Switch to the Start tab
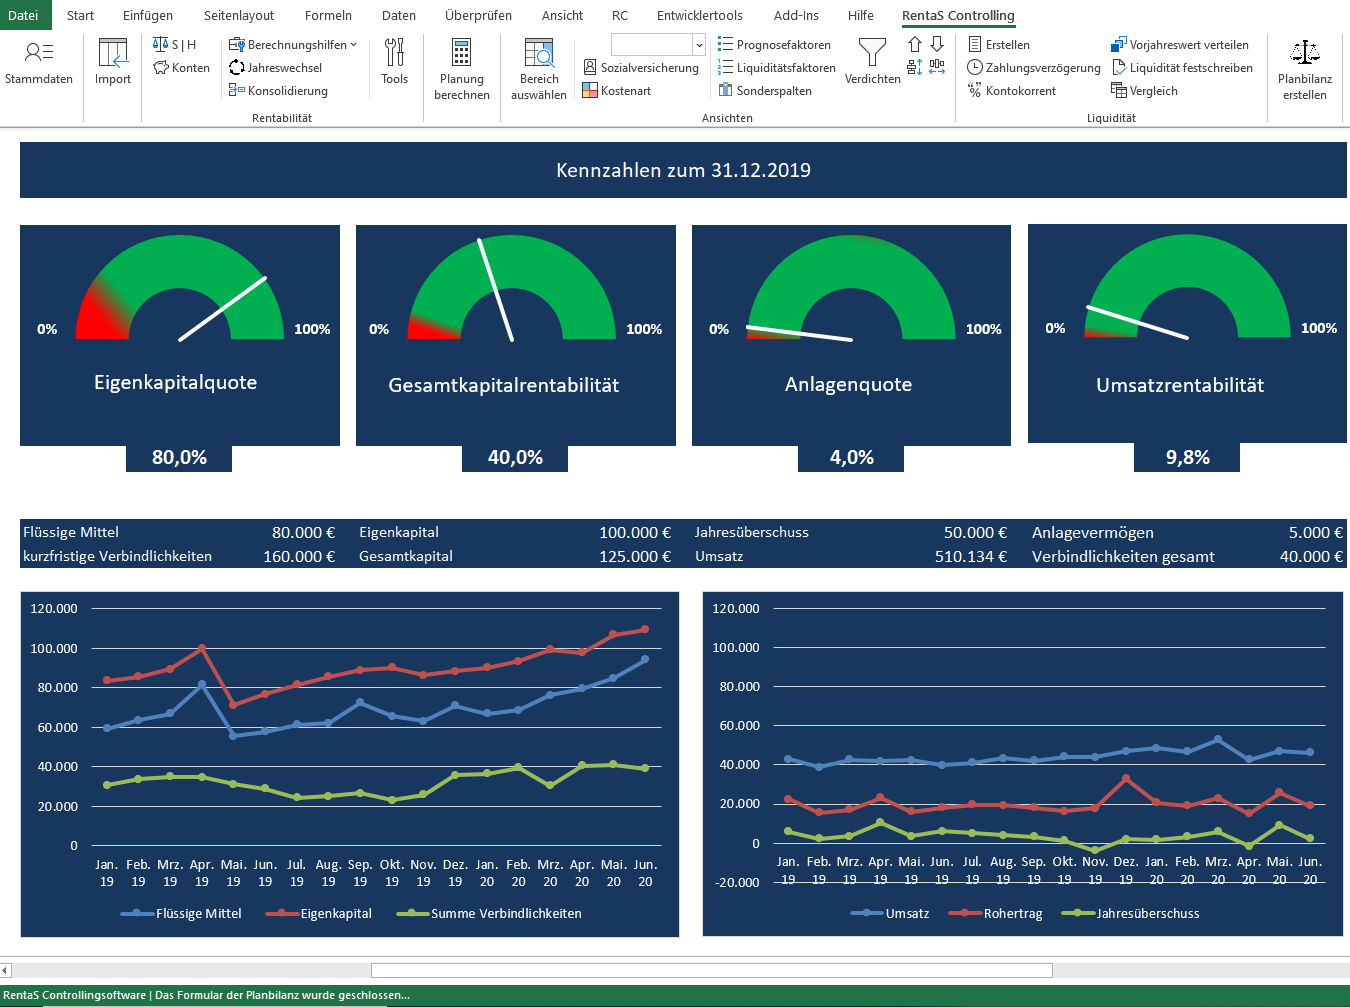Image resolution: width=1350 pixels, height=1007 pixels. pos(80,15)
